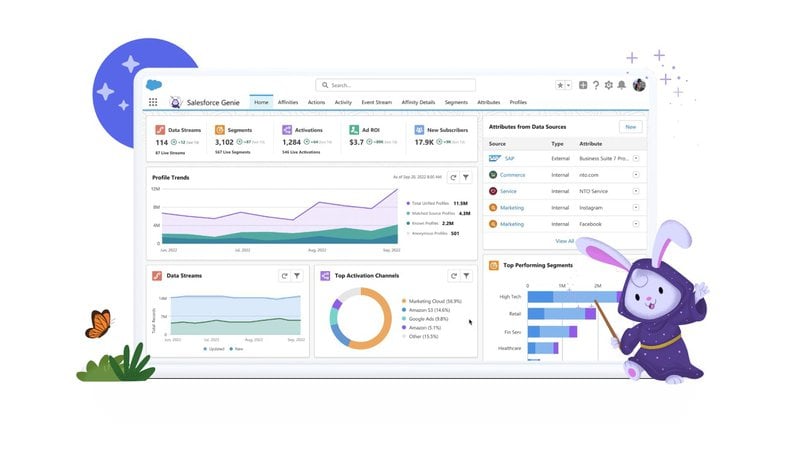Click View All under attributes table
Image resolution: width=800 pixels, height=450 pixels.
point(564,241)
